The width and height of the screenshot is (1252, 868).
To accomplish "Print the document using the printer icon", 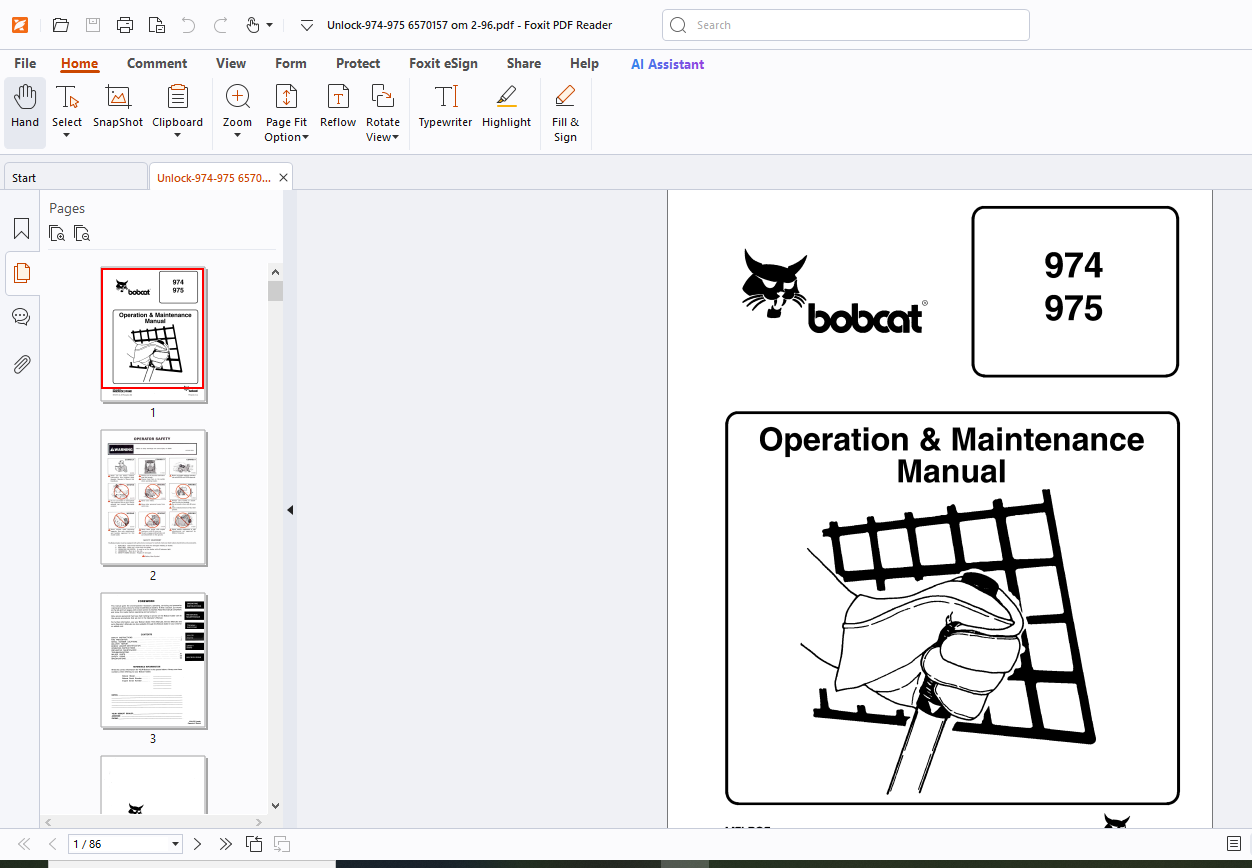I will 124,25.
